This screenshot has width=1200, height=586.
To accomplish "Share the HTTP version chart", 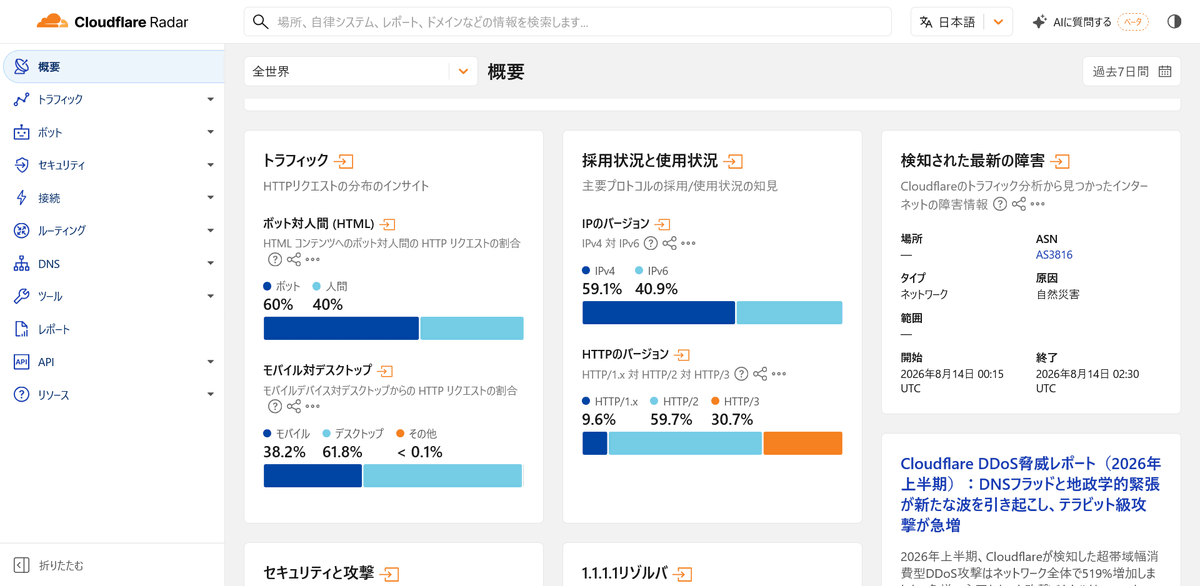I will click(x=760, y=374).
